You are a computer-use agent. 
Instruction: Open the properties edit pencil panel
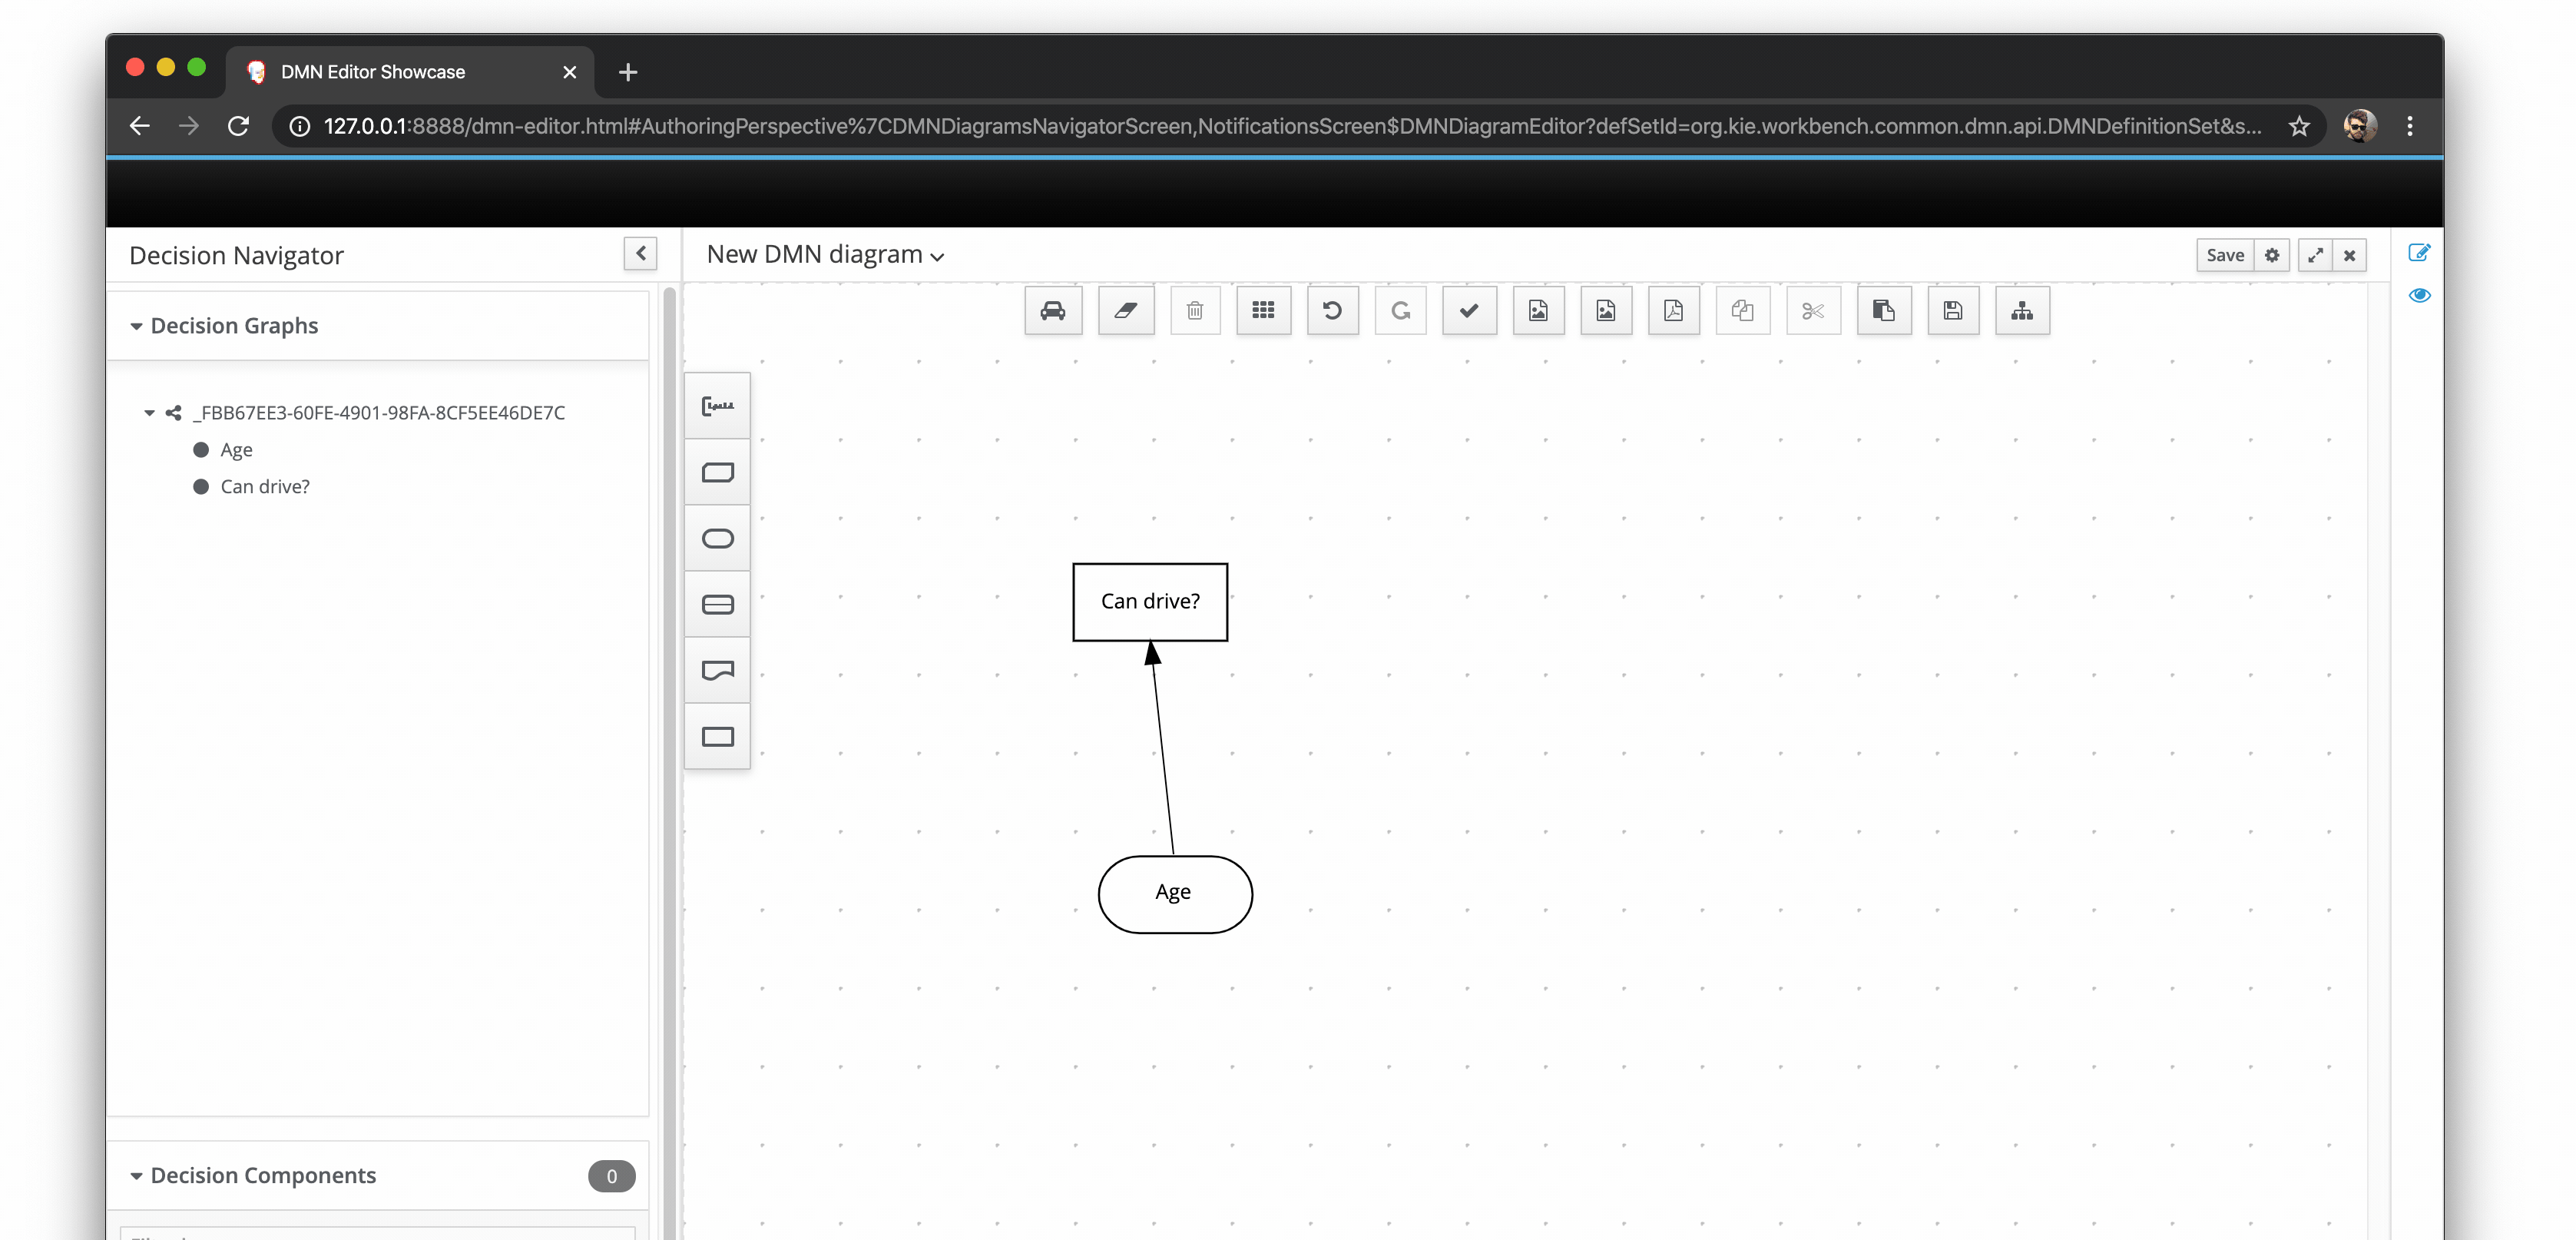coord(2419,253)
